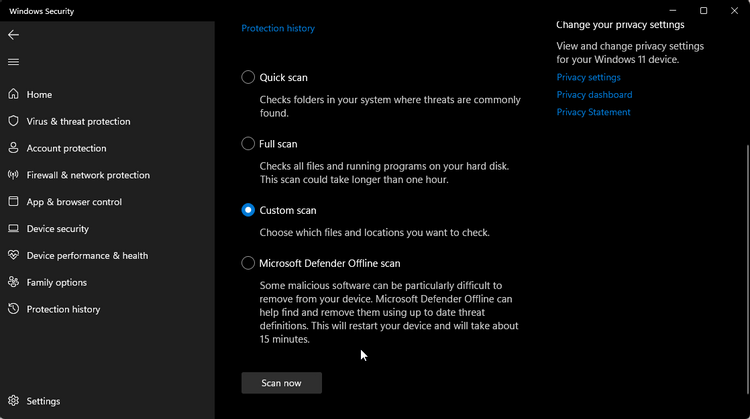Click the Device security laptop icon
This screenshot has height=419, width=750.
13,228
